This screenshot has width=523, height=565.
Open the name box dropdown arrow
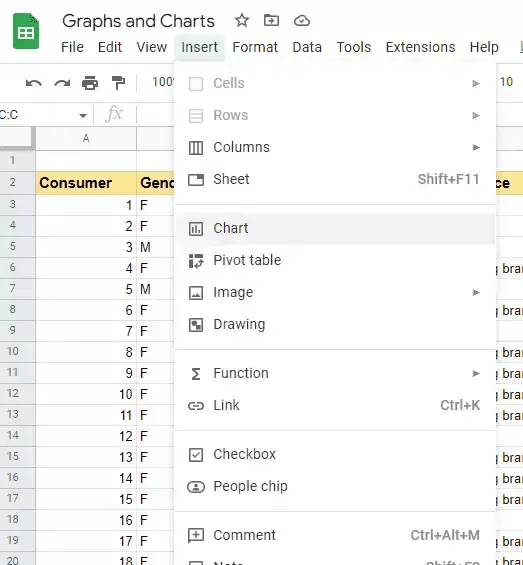coord(83,116)
